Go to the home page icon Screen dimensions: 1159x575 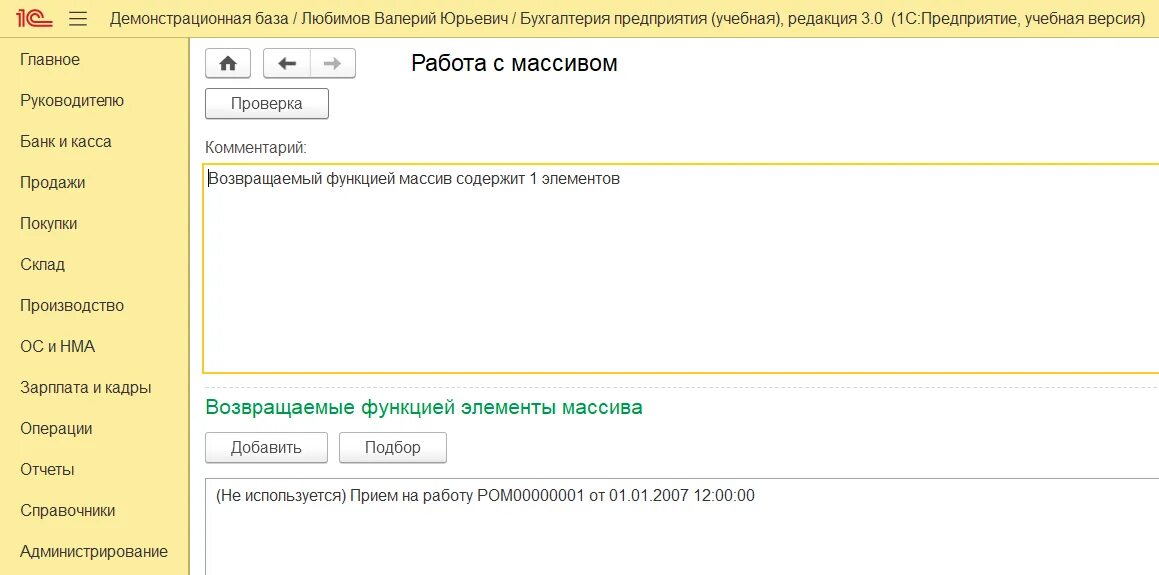pos(228,64)
